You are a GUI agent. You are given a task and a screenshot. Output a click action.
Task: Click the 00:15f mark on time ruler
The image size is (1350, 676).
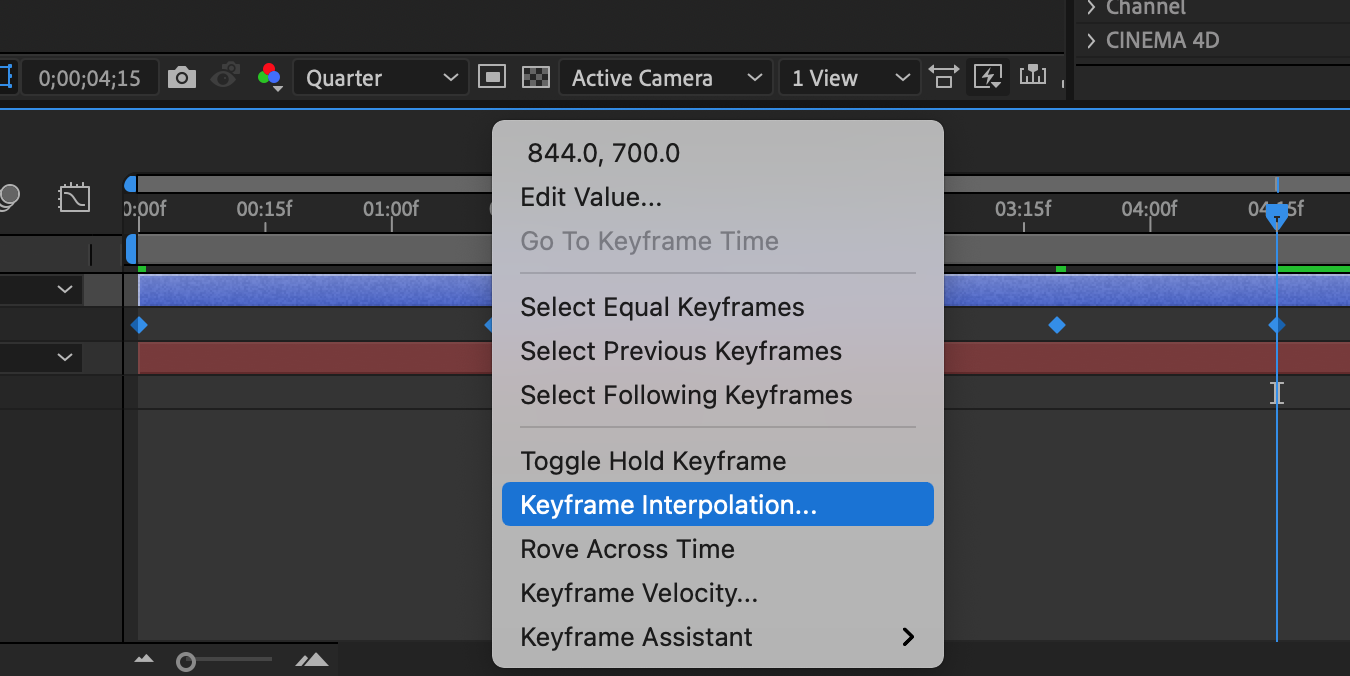tap(265, 209)
